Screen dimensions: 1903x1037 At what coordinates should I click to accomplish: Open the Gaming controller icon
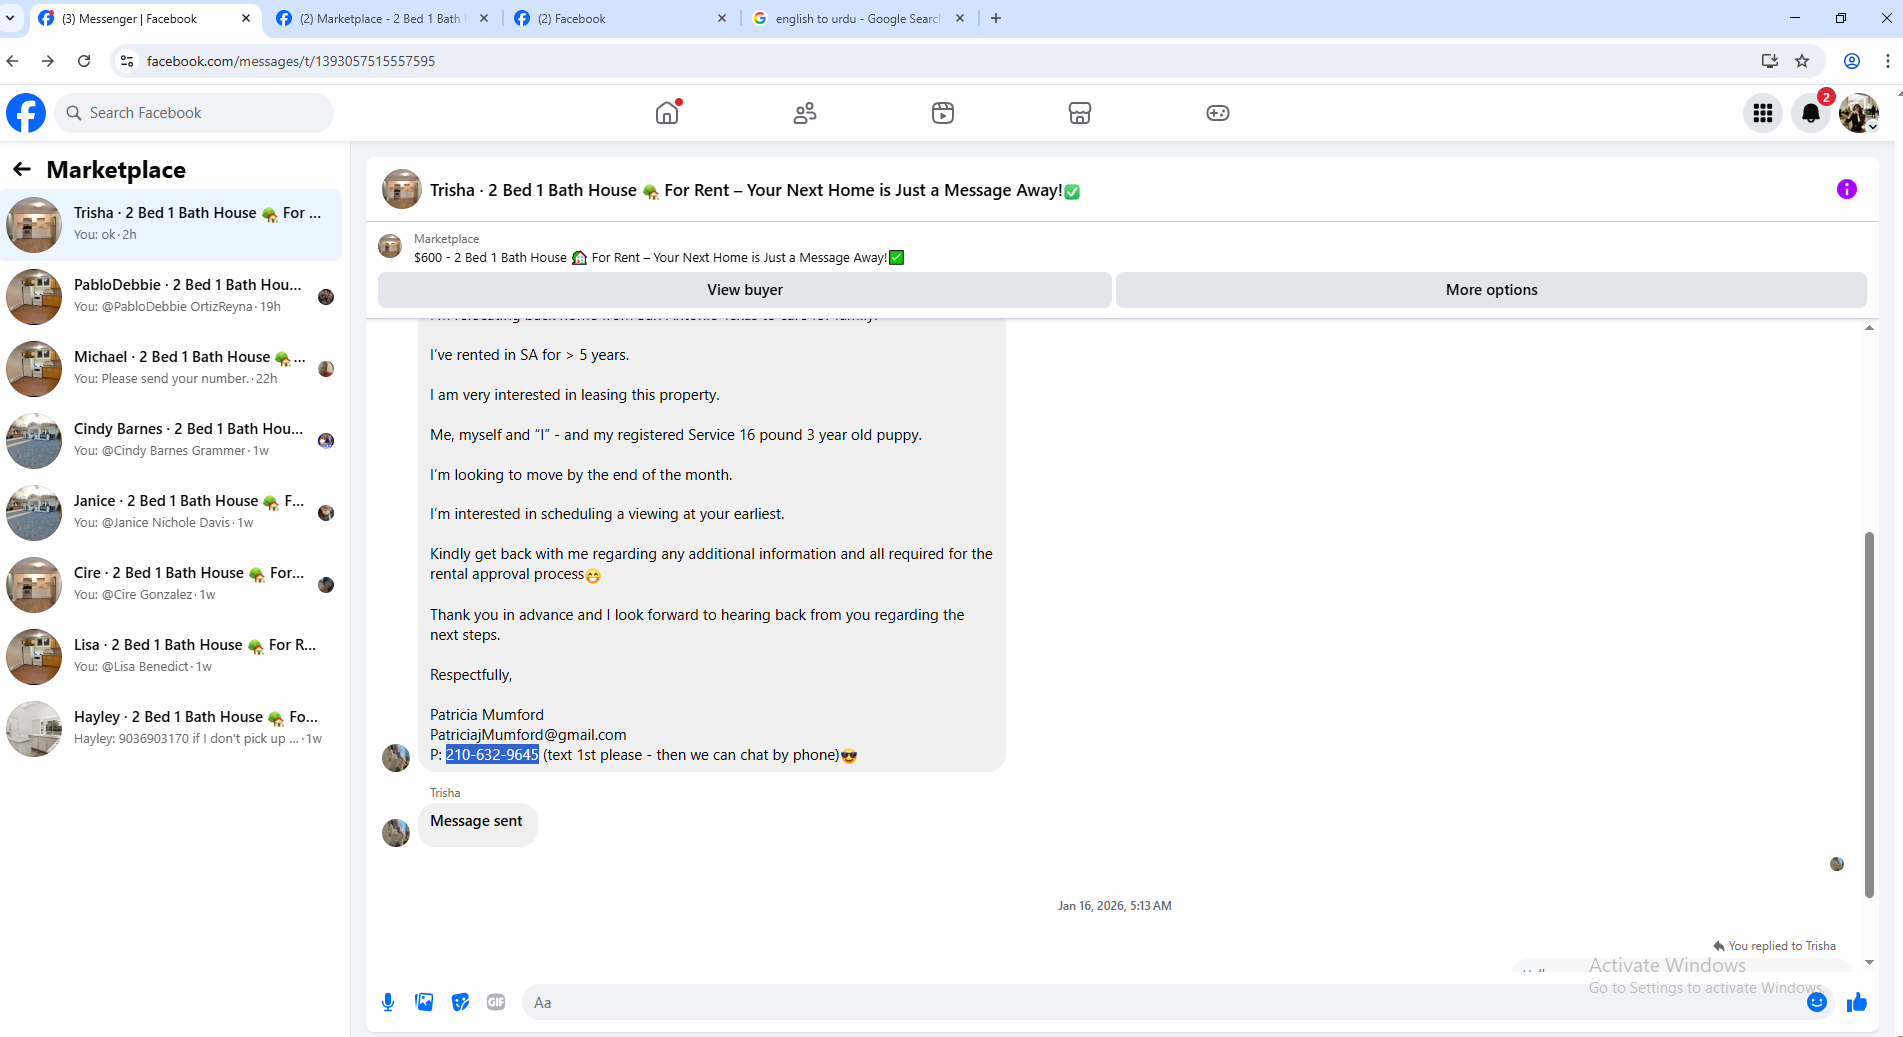pyautogui.click(x=1218, y=113)
